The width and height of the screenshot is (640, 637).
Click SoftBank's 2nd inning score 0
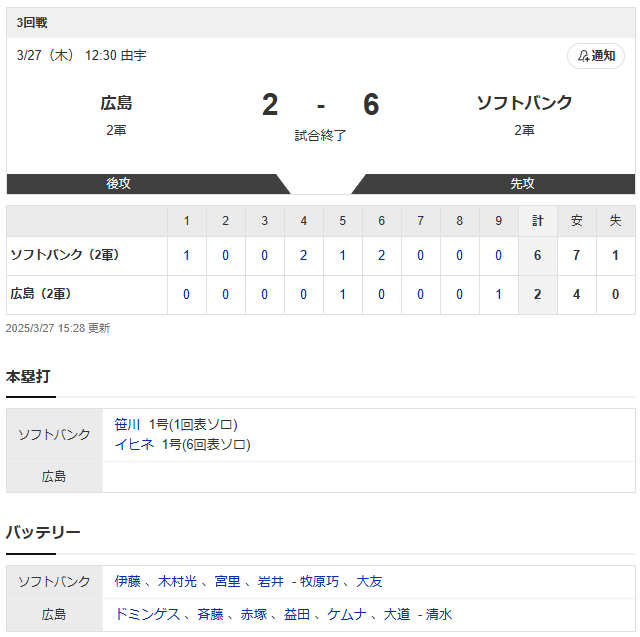pos(225,255)
